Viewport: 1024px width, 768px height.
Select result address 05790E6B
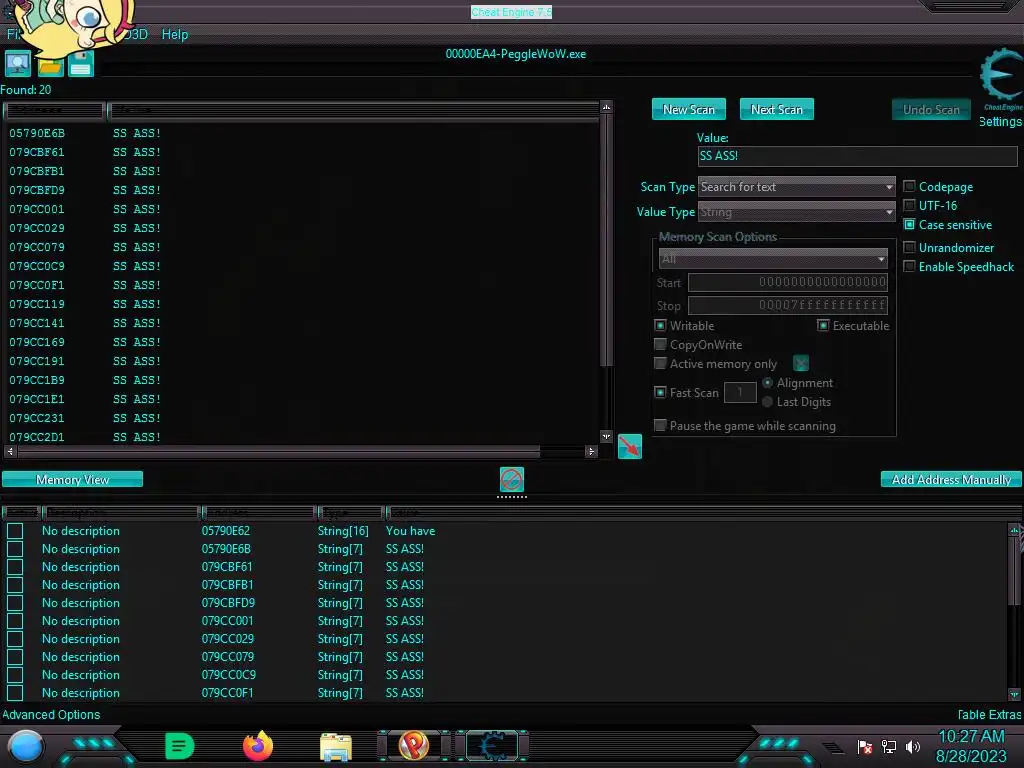37,133
